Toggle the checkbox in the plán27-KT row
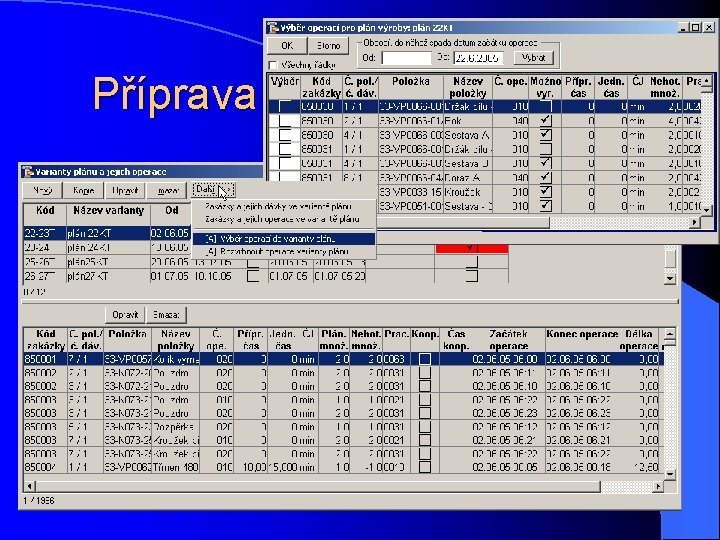The width and height of the screenshot is (720, 540). pos(253,276)
